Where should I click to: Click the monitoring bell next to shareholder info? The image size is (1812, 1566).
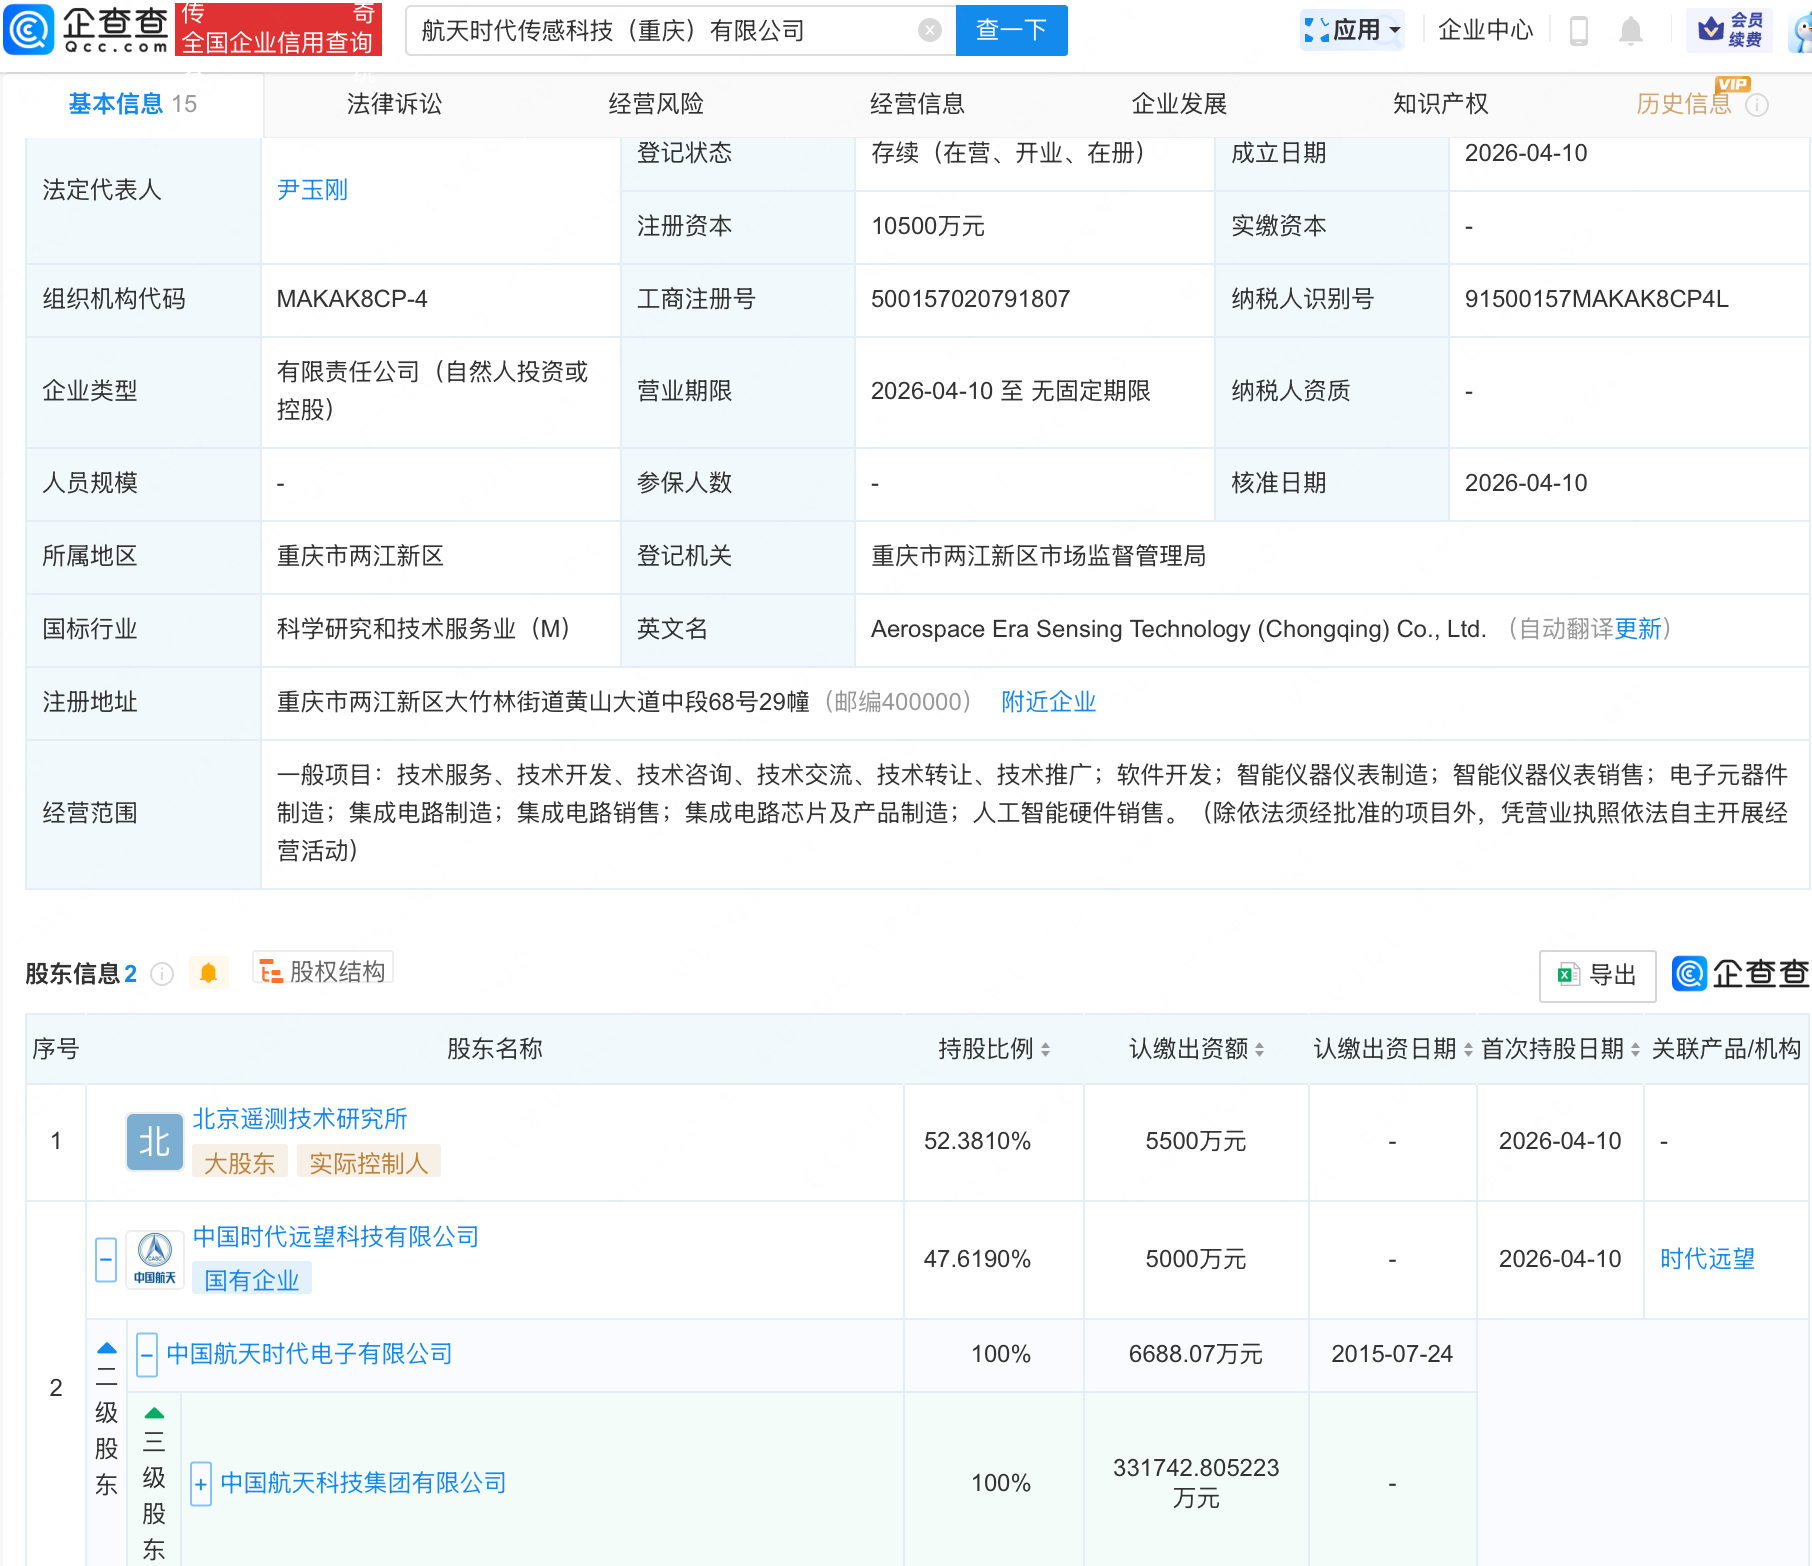coord(209,972)
